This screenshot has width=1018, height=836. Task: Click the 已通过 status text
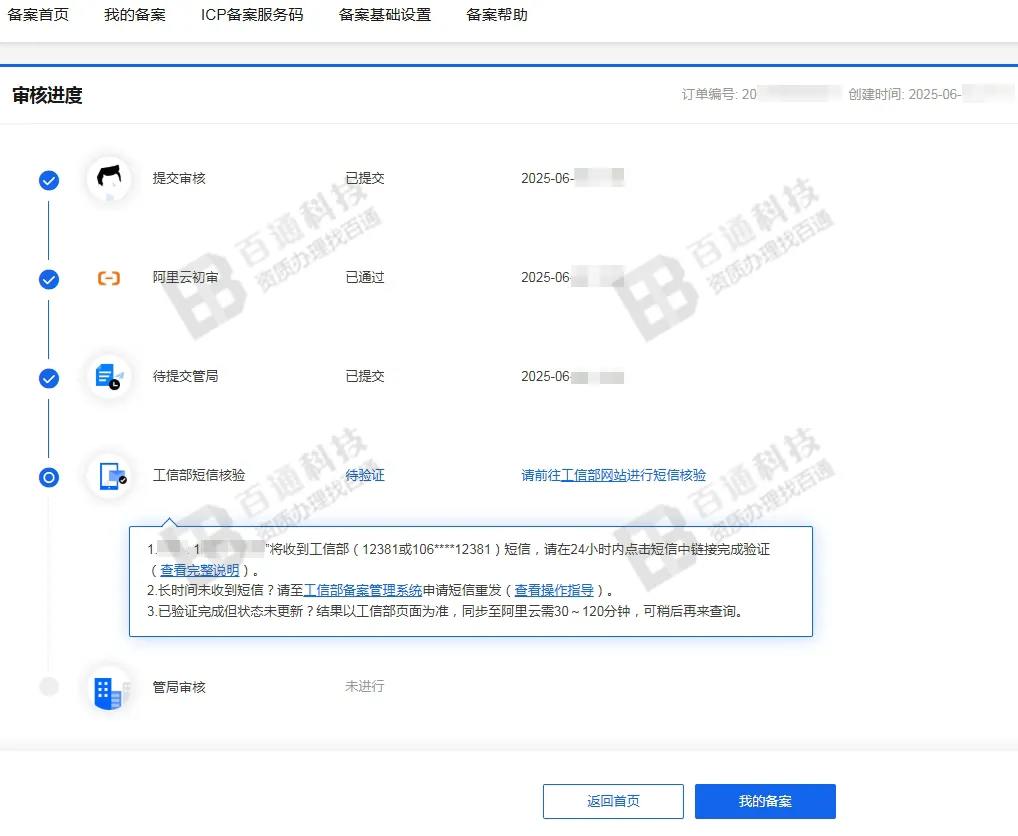pos(365,277)
